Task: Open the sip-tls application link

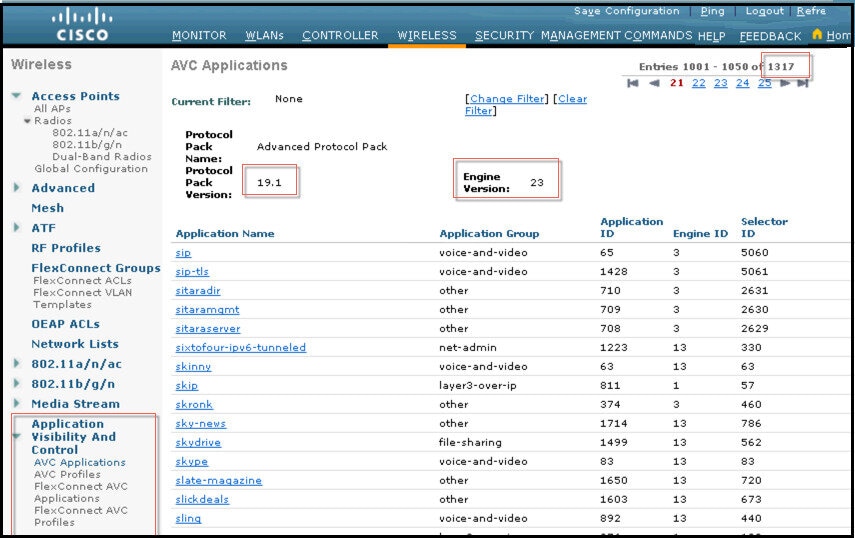Action: click(x=192, y=271)
